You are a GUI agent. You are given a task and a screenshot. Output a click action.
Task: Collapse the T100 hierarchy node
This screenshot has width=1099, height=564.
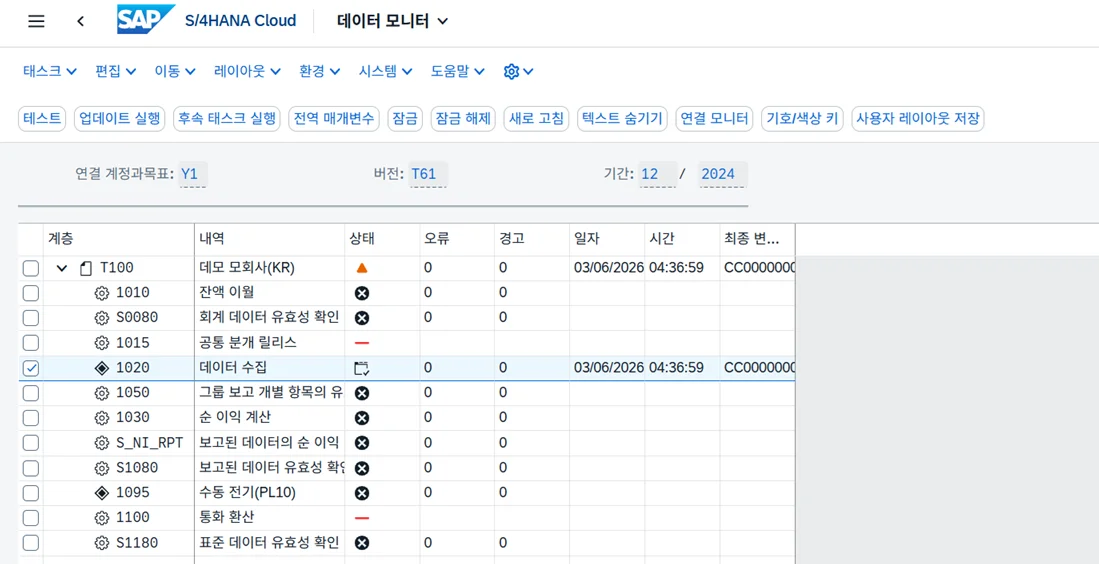click(62, 268)
